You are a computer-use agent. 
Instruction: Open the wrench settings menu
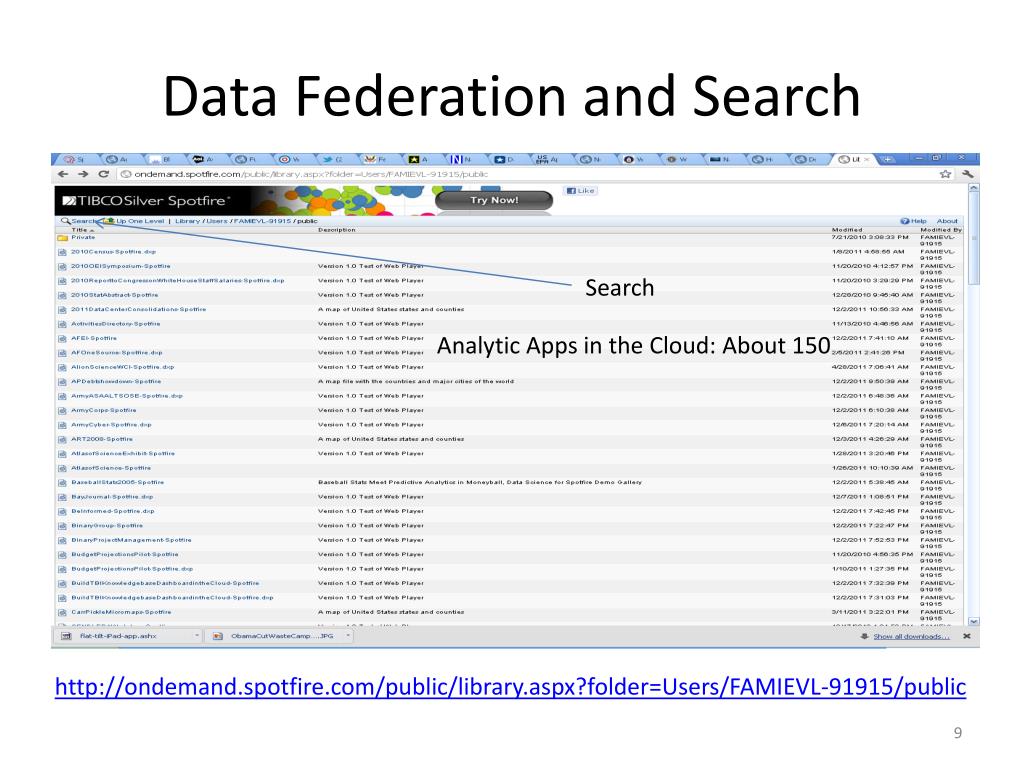coord(967,174)
